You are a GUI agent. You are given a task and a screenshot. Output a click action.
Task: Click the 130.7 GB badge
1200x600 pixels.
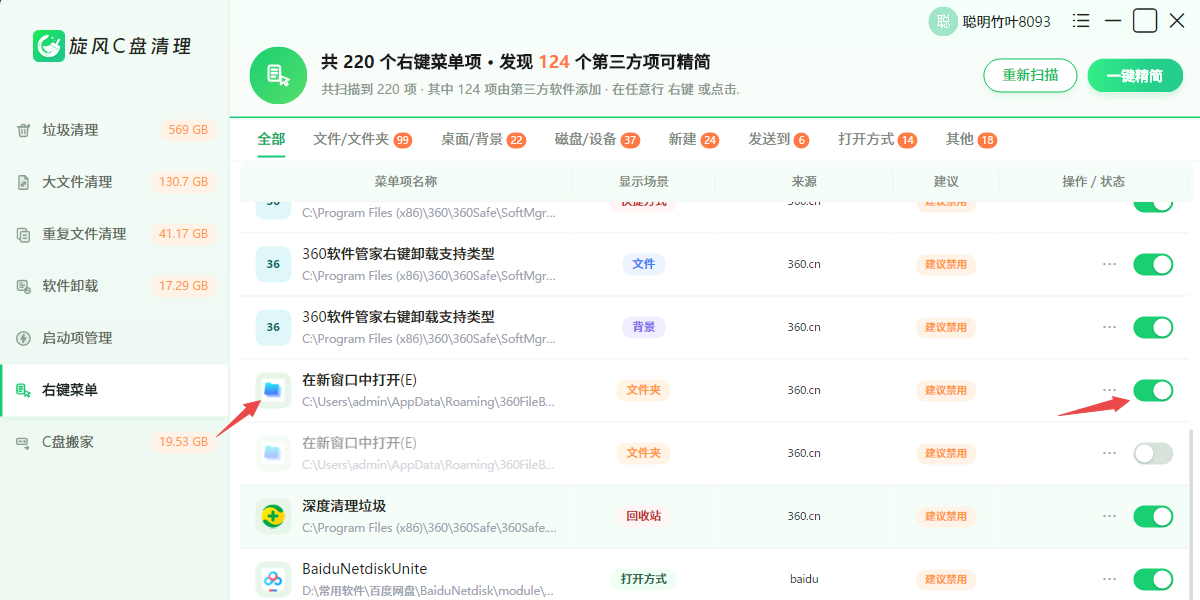pyautogui.click(x=184, y=182)
